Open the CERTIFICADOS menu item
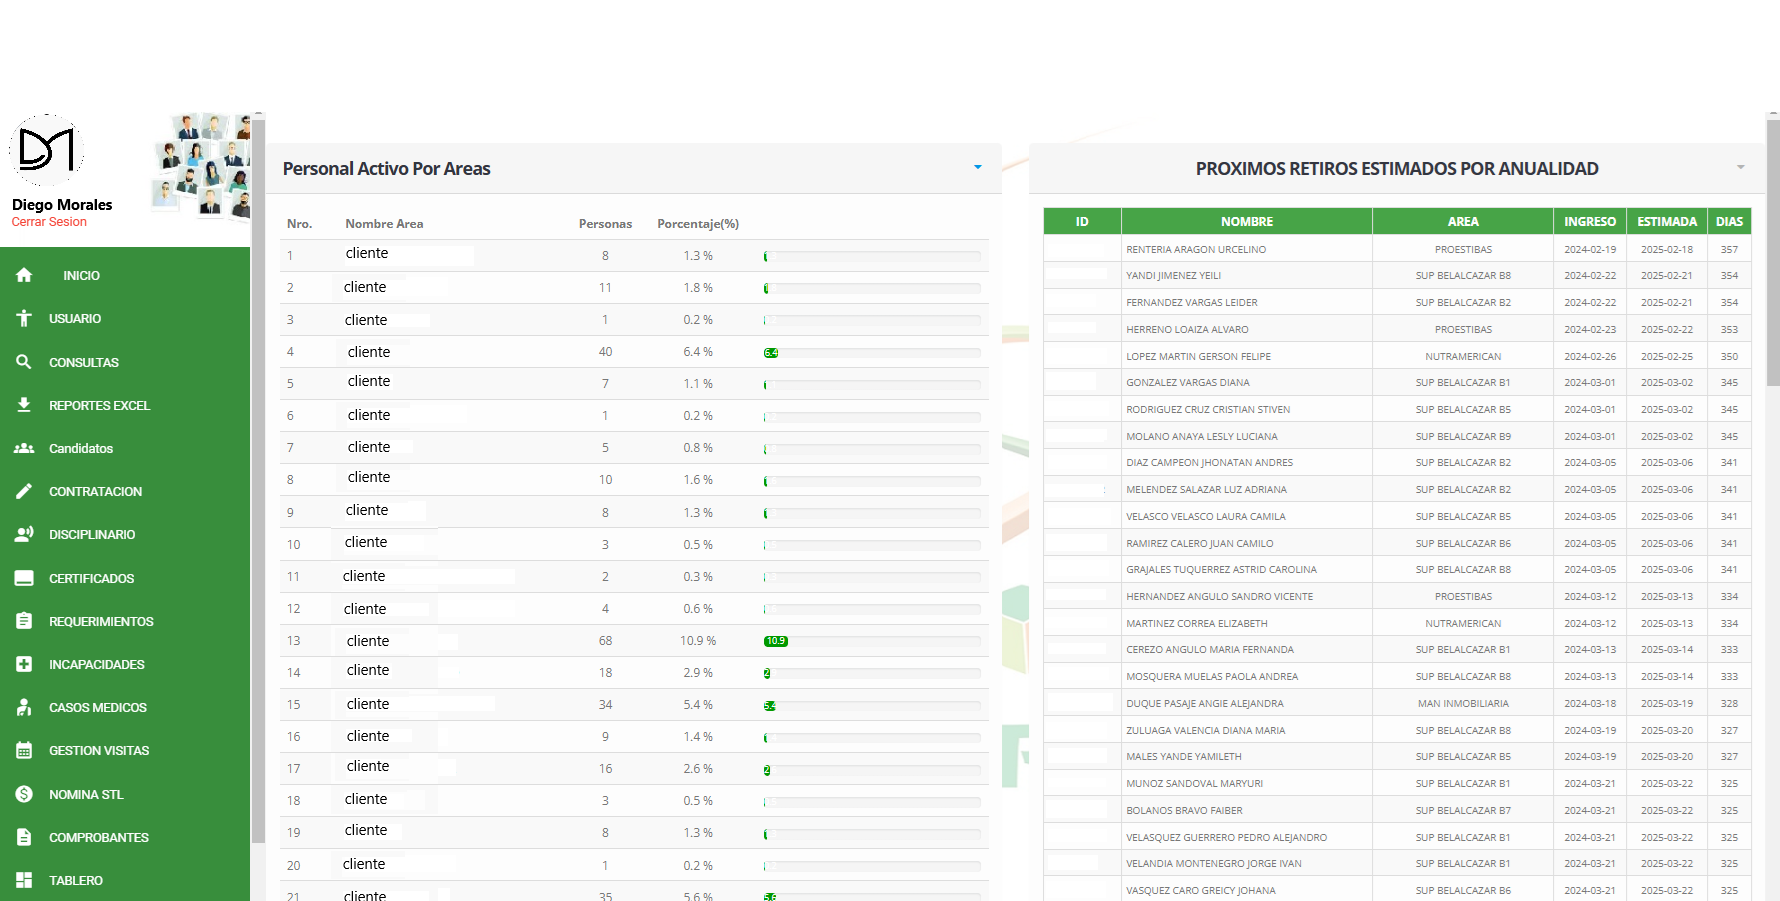This screenshot has height=901, width=1780. pyautogui.click(x=91, y=578)
